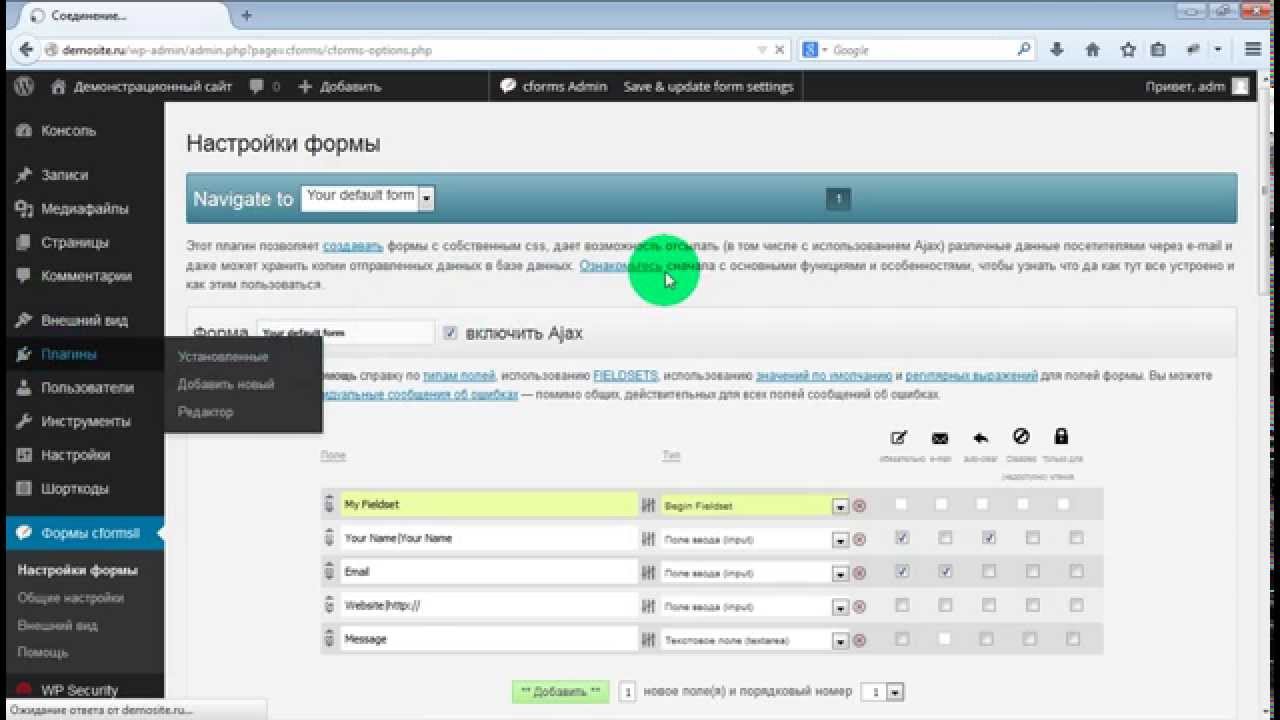This screenshot has width=1280, height=720.
Task: Click drag handle of Your Name row
Action: tap(328, 538)
